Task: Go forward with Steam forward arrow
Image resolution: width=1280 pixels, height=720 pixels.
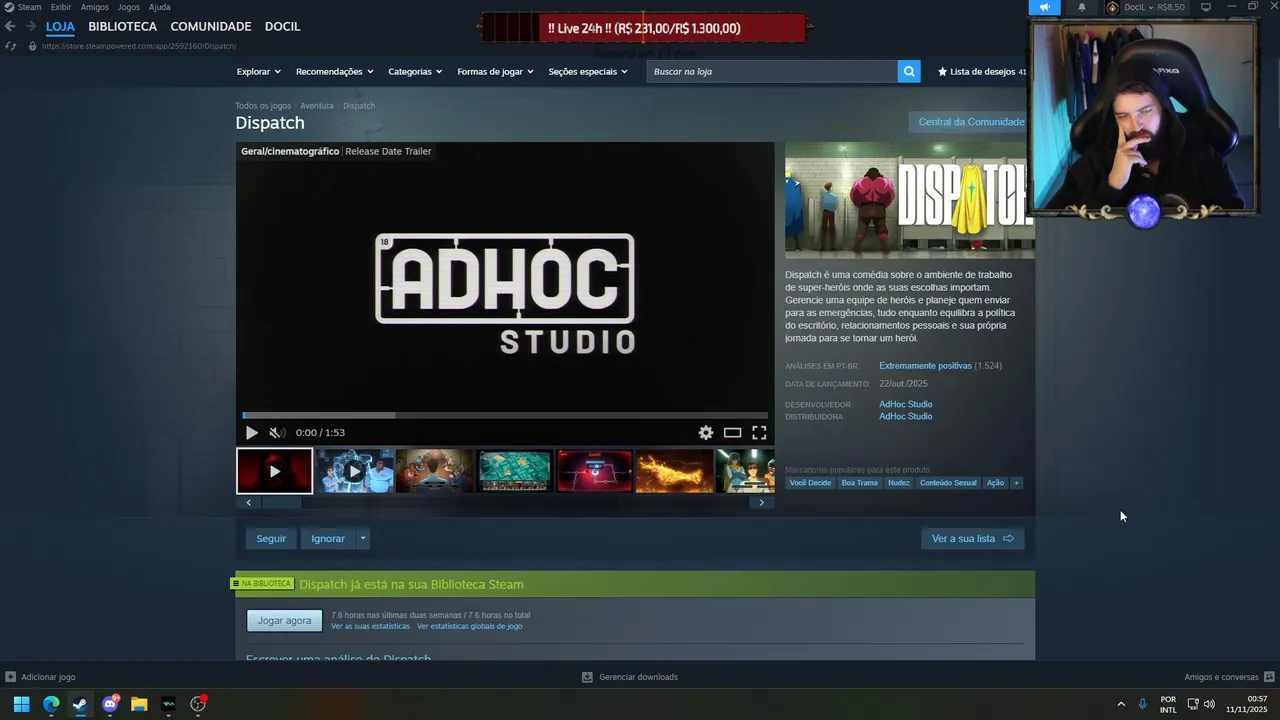Action: click(x=30, y=26)
